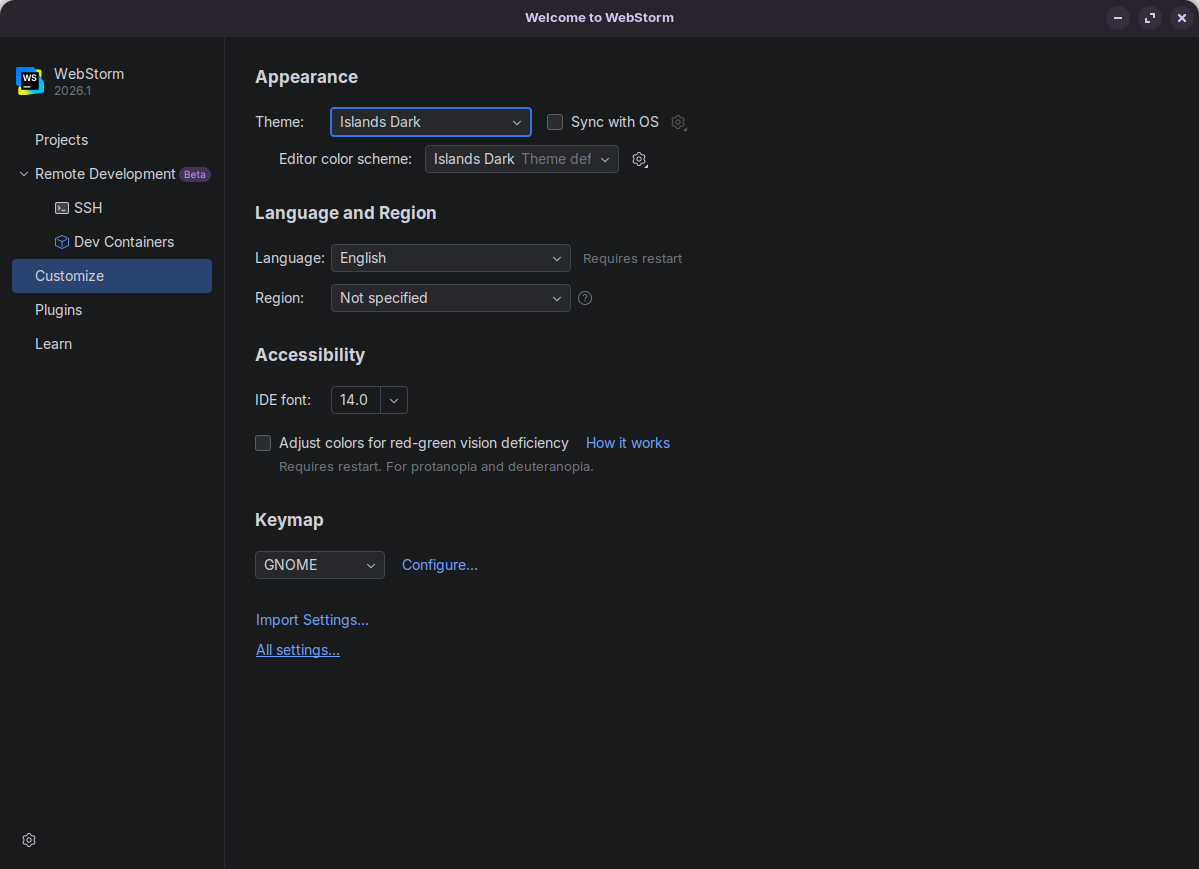Image resolution: width=1199 pixels, height=869 pixels.
Task: Click the gear icon beside Sync with OS
Action: pos(678,122)
